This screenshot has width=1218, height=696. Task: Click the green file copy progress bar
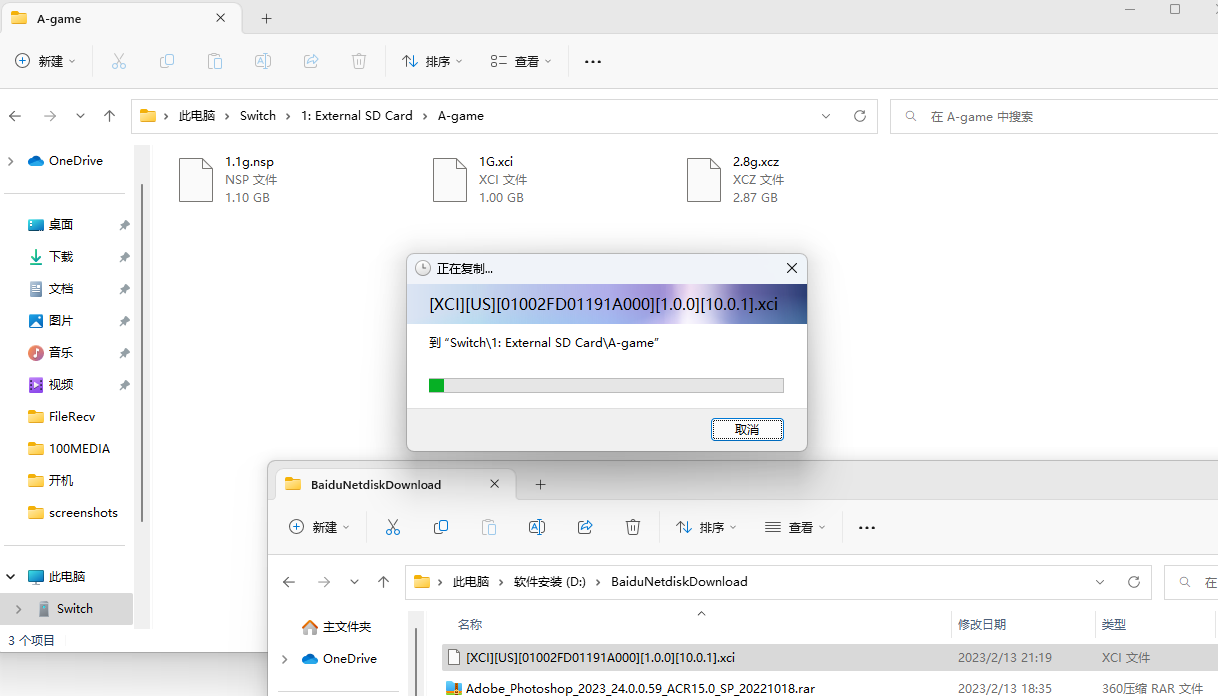[x=606, y=385]
